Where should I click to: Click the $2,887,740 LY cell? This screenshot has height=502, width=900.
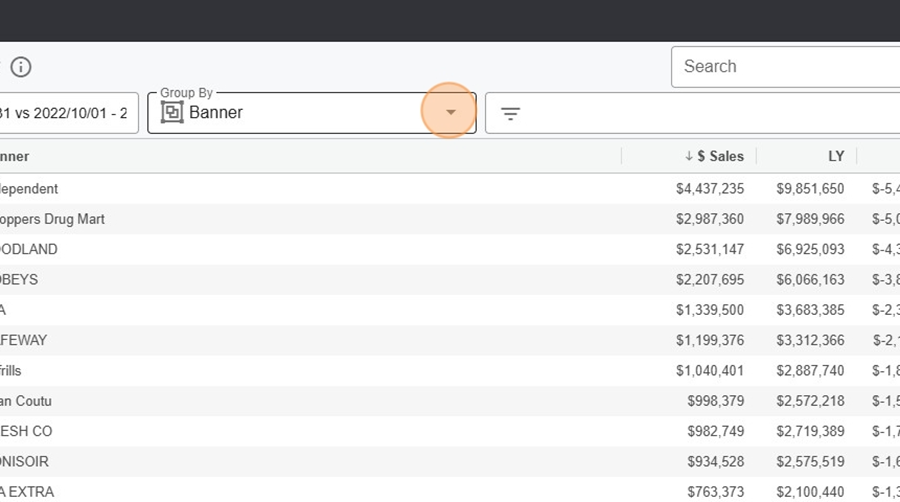pos(810,371)
